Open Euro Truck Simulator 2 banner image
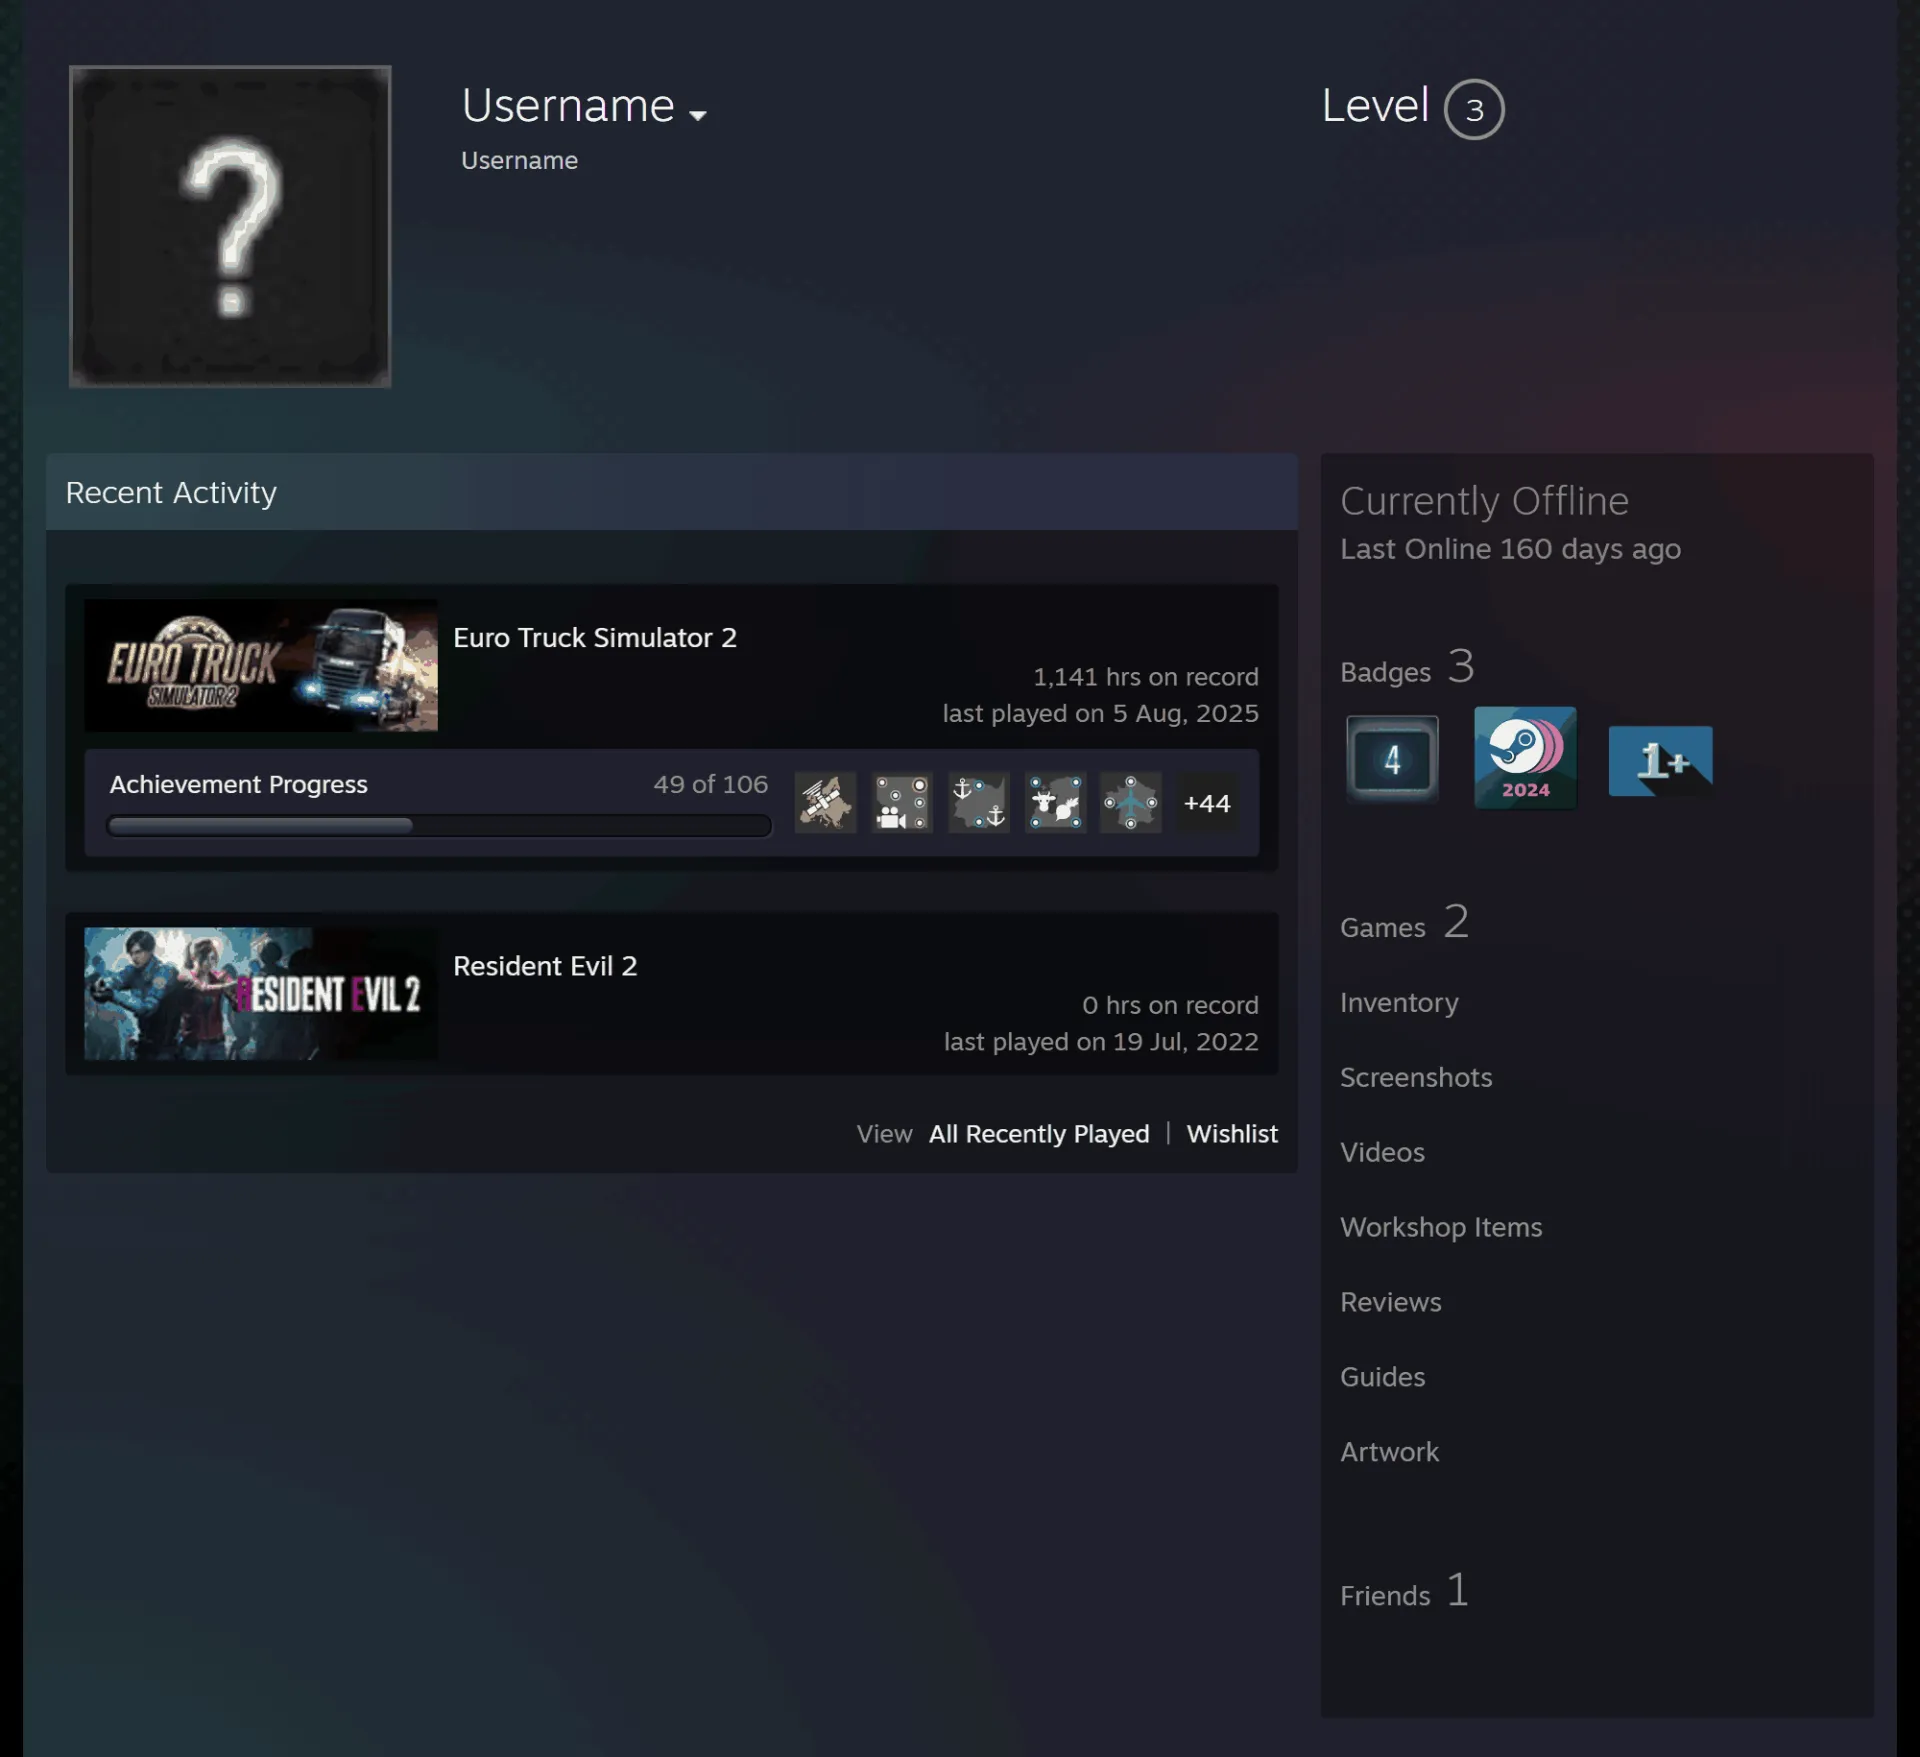1920x1757 pixels. 261,665
